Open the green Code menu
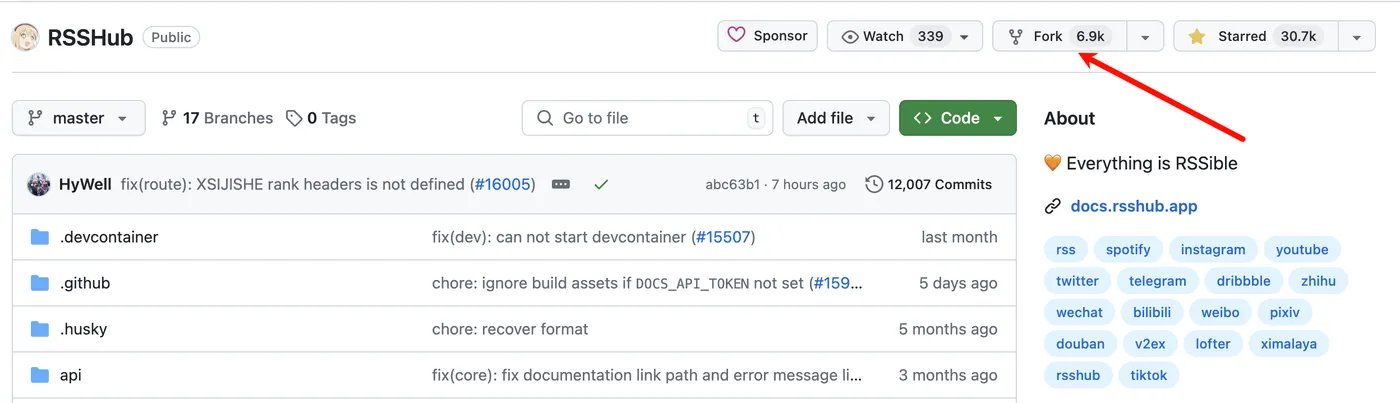This screenshot has height=403, width=1400. pyautogui.click(x=957, y=118)
